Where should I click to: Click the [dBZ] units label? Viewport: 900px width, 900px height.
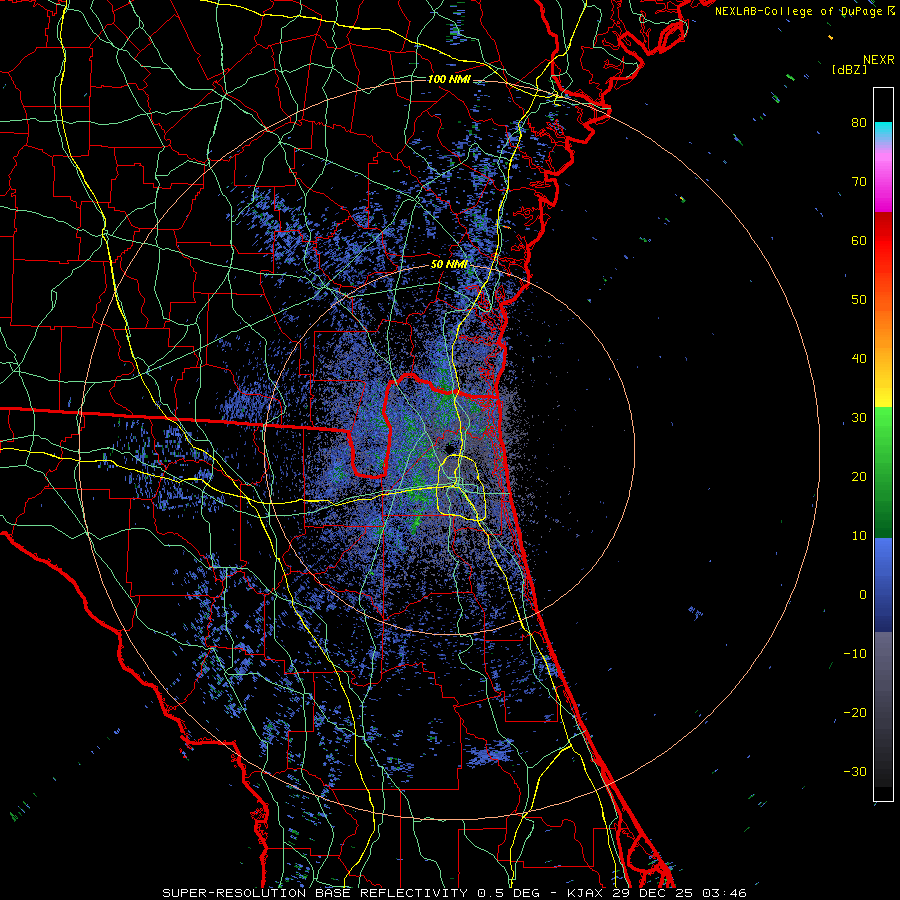(x=849, y=69)
